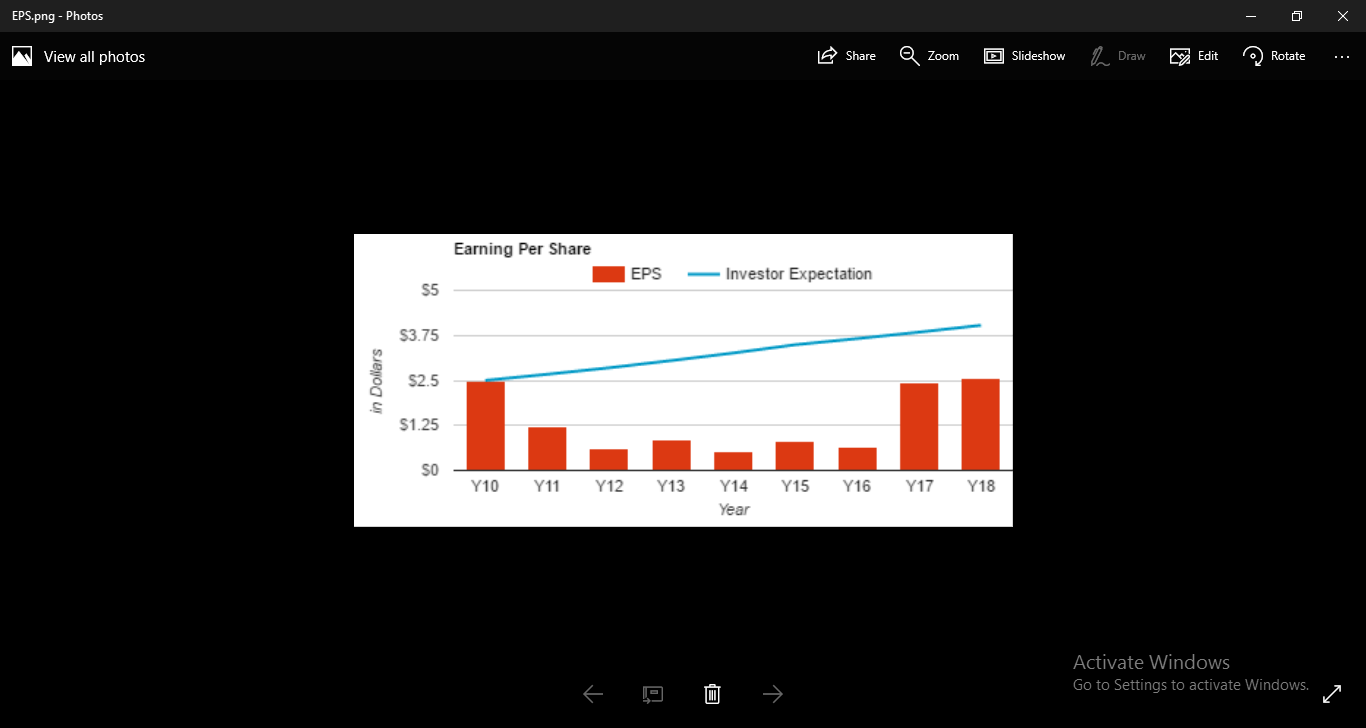
Task: Open View all photos
Action: (x=94, y=56)
